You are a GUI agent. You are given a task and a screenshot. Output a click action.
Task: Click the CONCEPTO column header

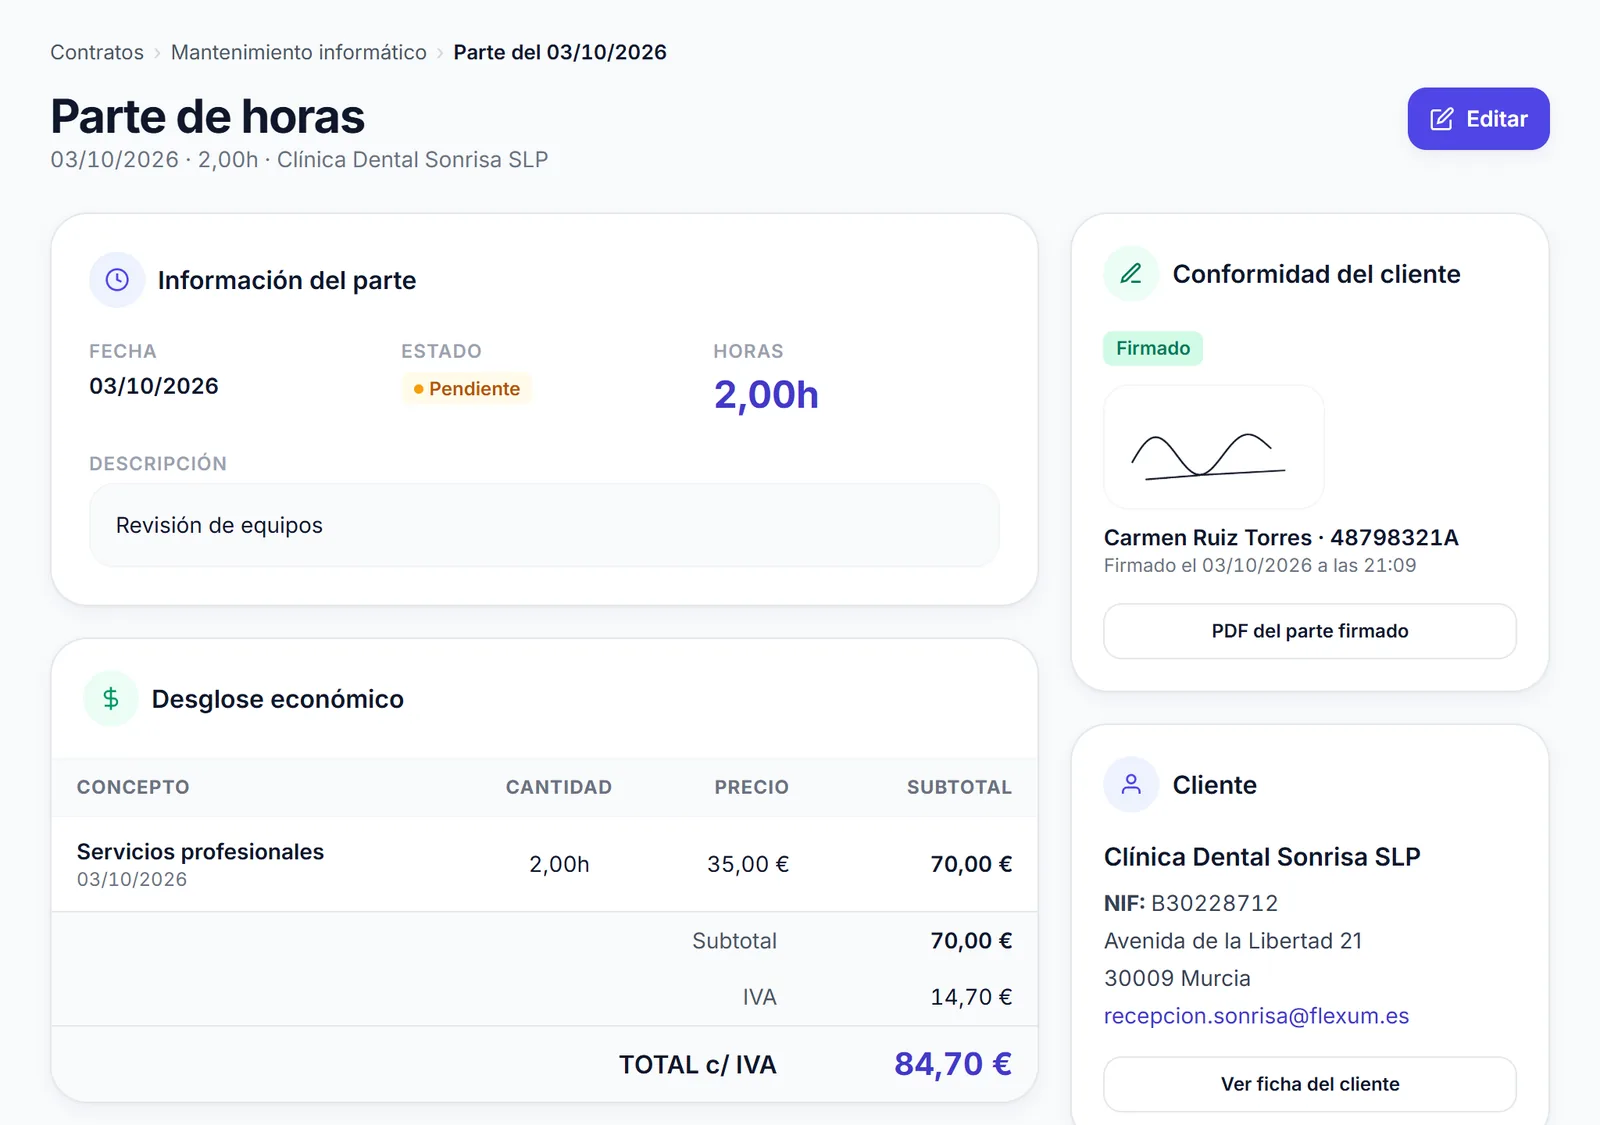(x=133, y=787)
